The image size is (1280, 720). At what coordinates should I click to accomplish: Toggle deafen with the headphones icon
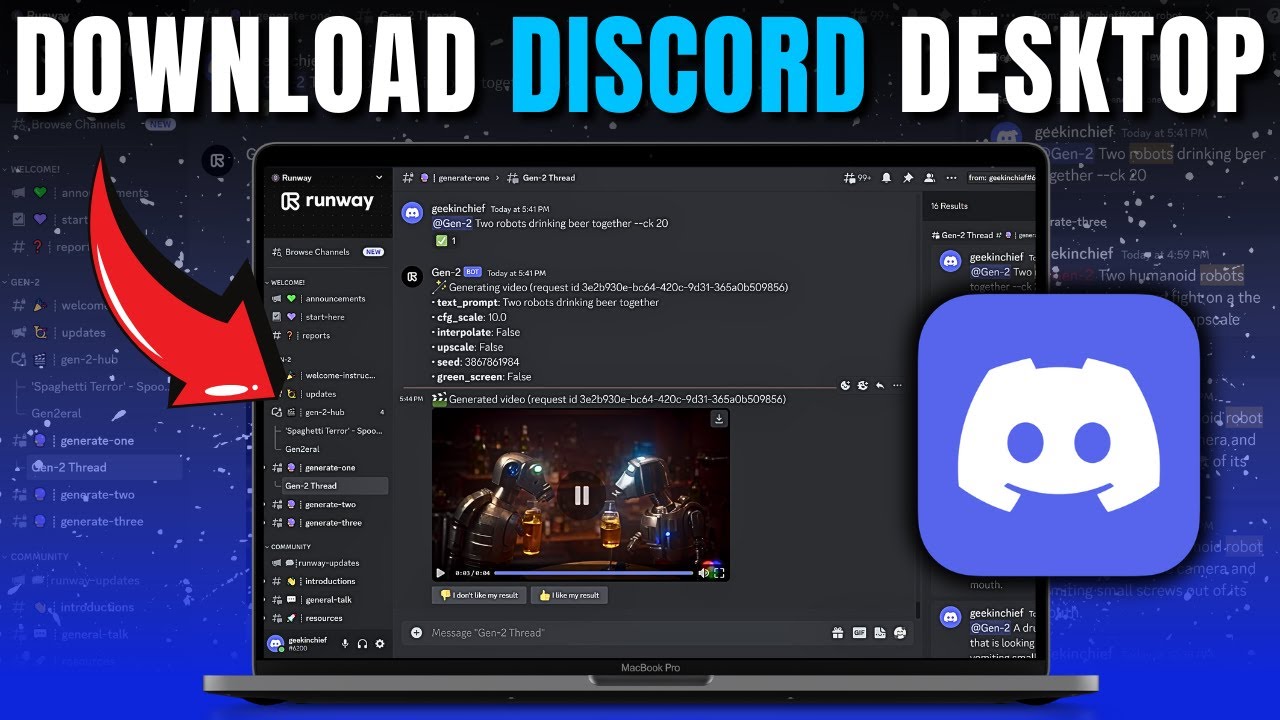(x=362, y=644)
